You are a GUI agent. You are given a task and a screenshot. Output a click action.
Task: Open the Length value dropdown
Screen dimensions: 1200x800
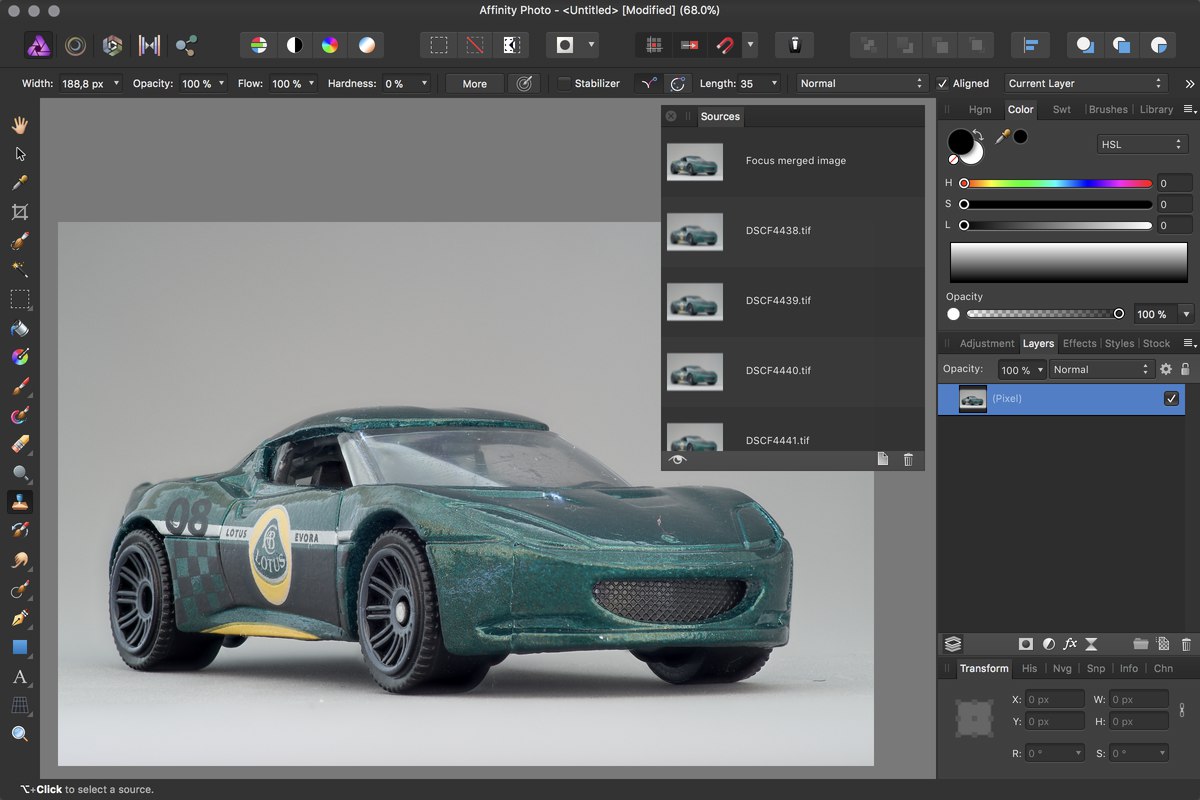(x=775, y=84)
